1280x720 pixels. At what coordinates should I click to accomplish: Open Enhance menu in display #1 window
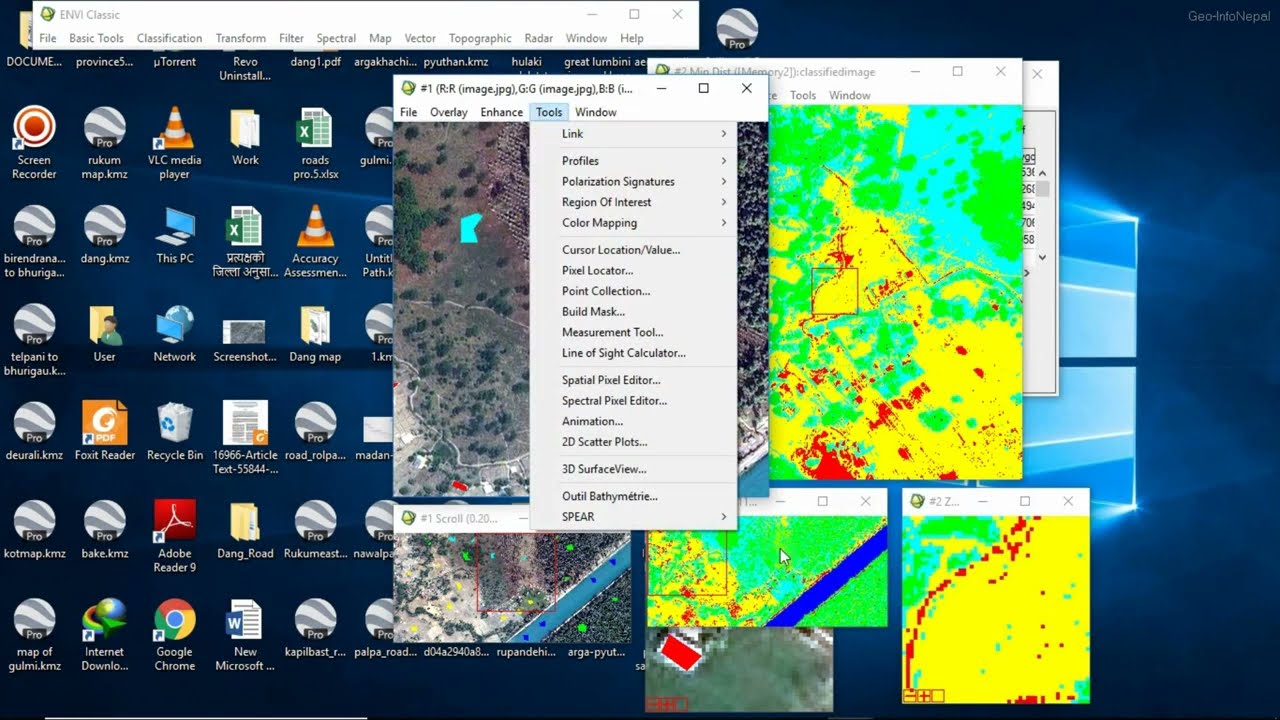tap(501, 112)
